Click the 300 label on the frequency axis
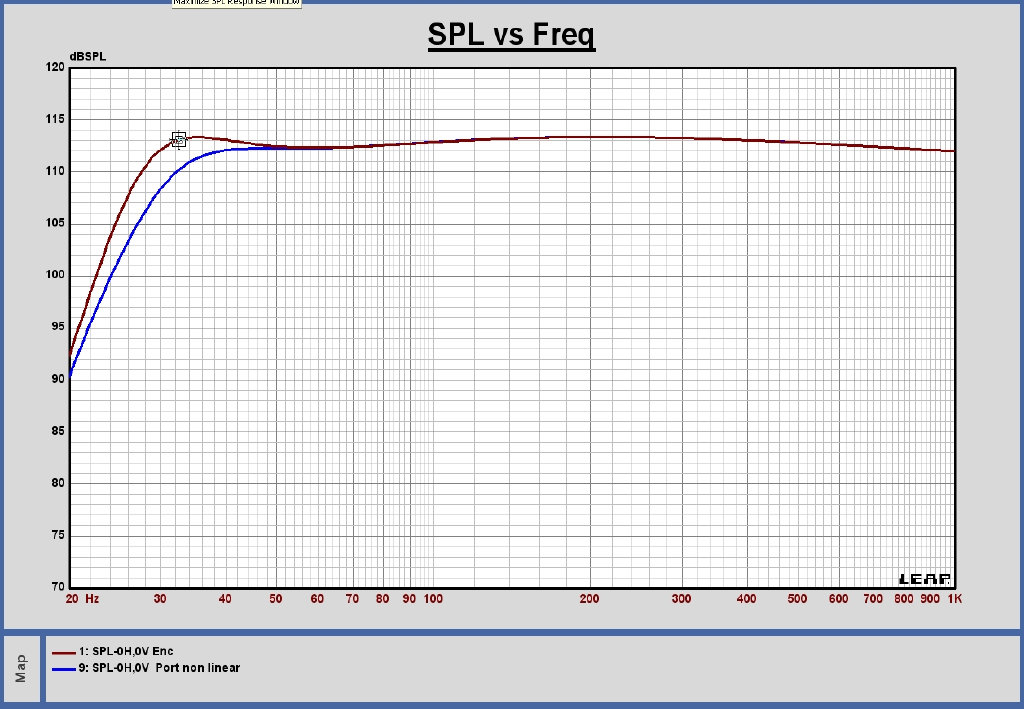 point(681,599)
